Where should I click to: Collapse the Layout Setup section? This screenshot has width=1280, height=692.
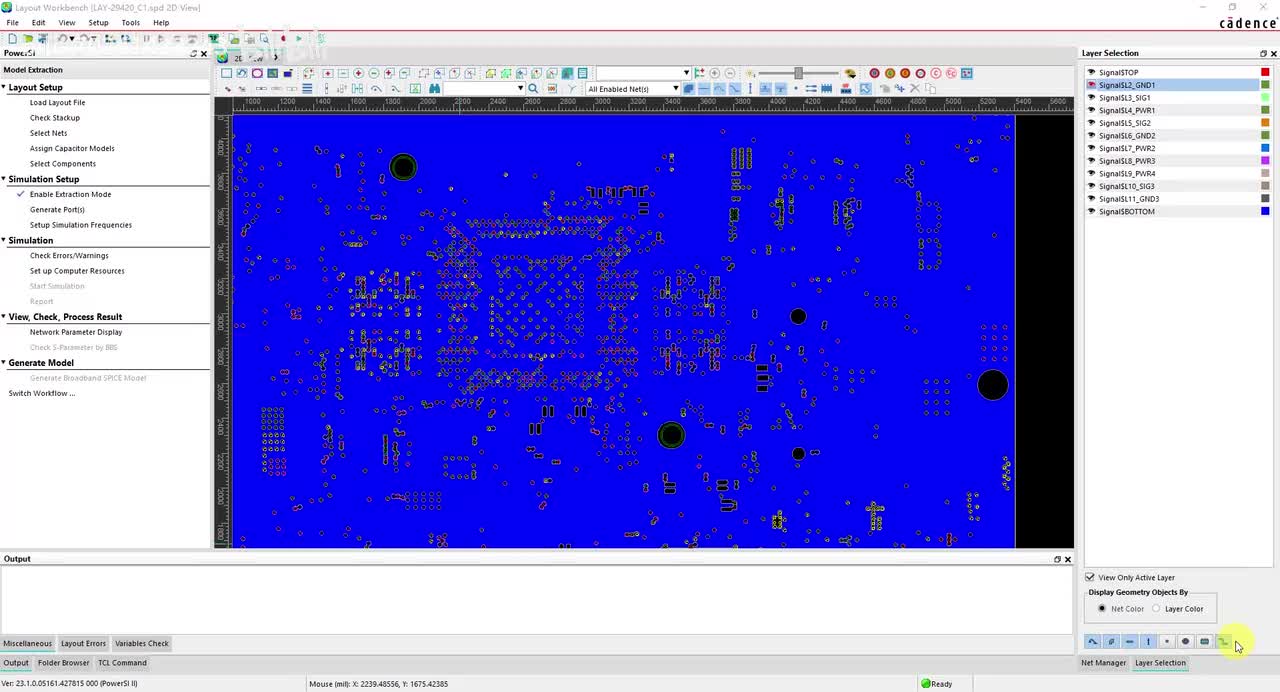4,87
